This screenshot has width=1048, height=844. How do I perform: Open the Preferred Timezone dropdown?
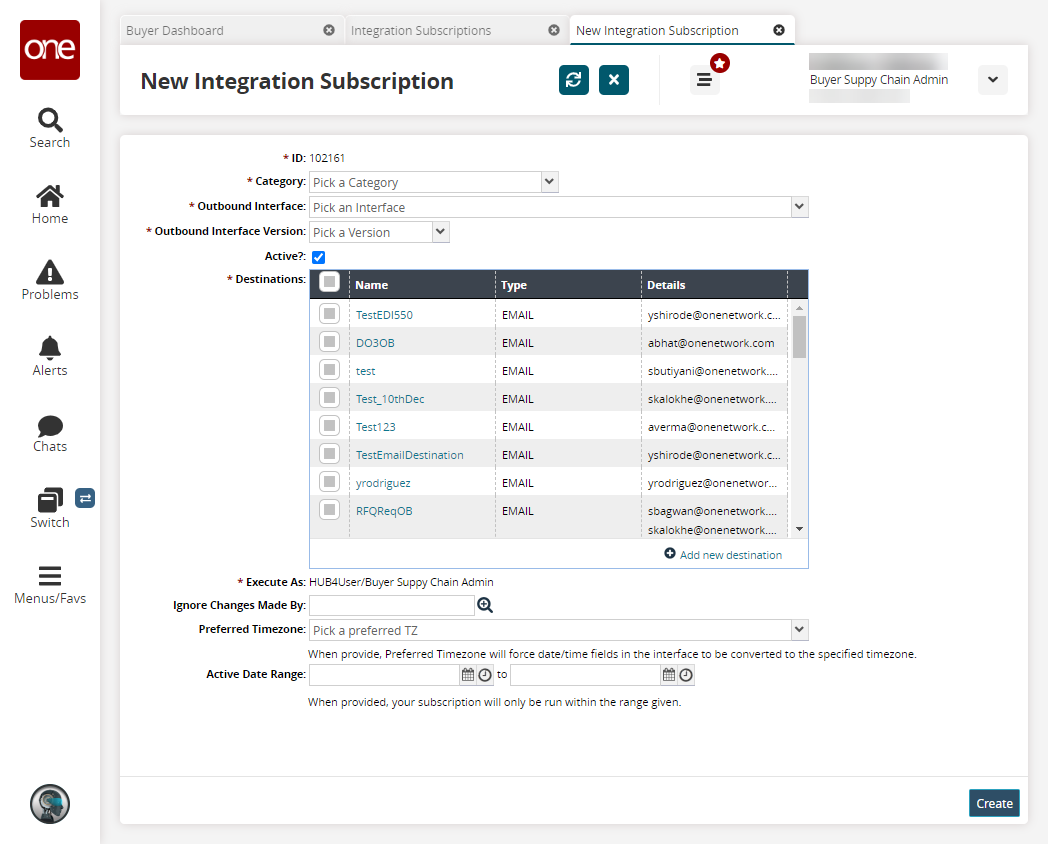pos(798,630)
